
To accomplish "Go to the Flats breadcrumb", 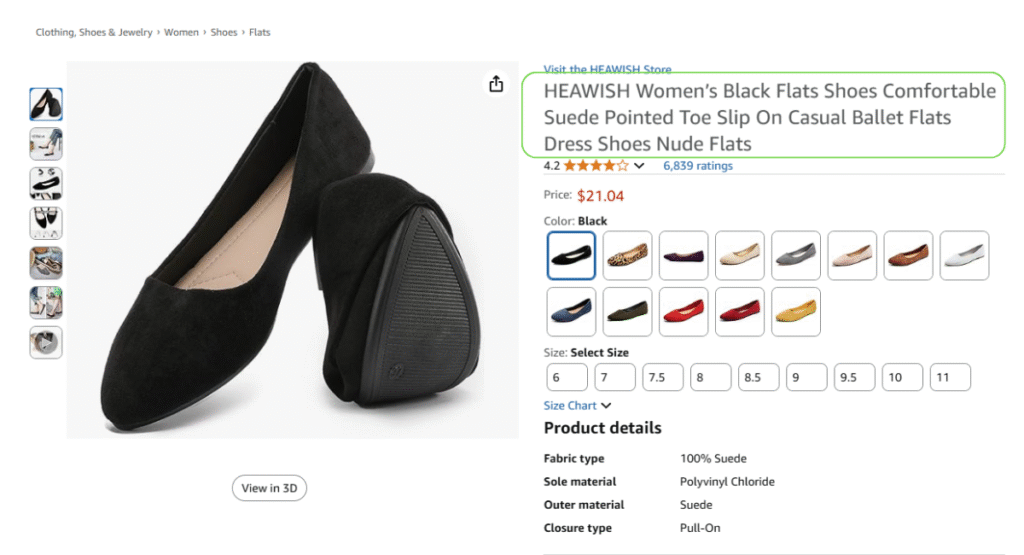I will (x=260, y=32).
